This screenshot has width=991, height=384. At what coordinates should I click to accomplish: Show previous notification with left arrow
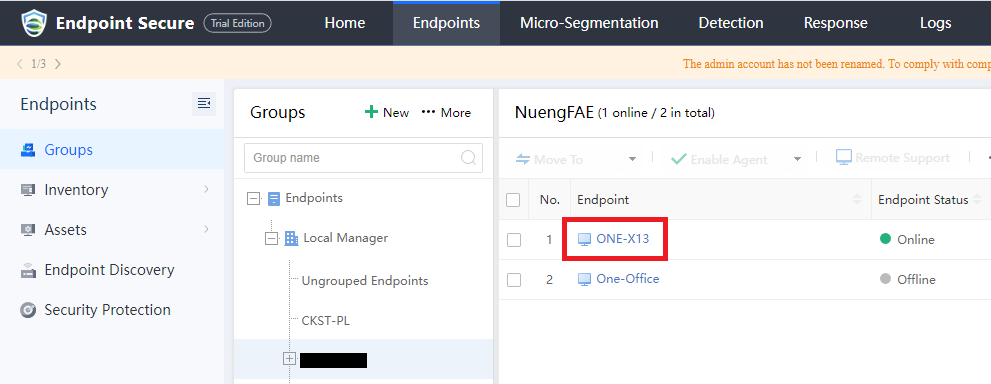tap(20, 64)
